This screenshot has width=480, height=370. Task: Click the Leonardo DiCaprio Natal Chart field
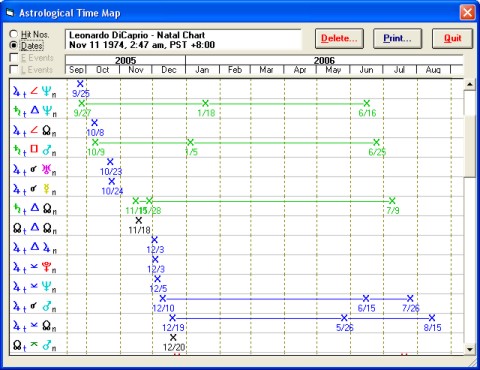(183, 40)
